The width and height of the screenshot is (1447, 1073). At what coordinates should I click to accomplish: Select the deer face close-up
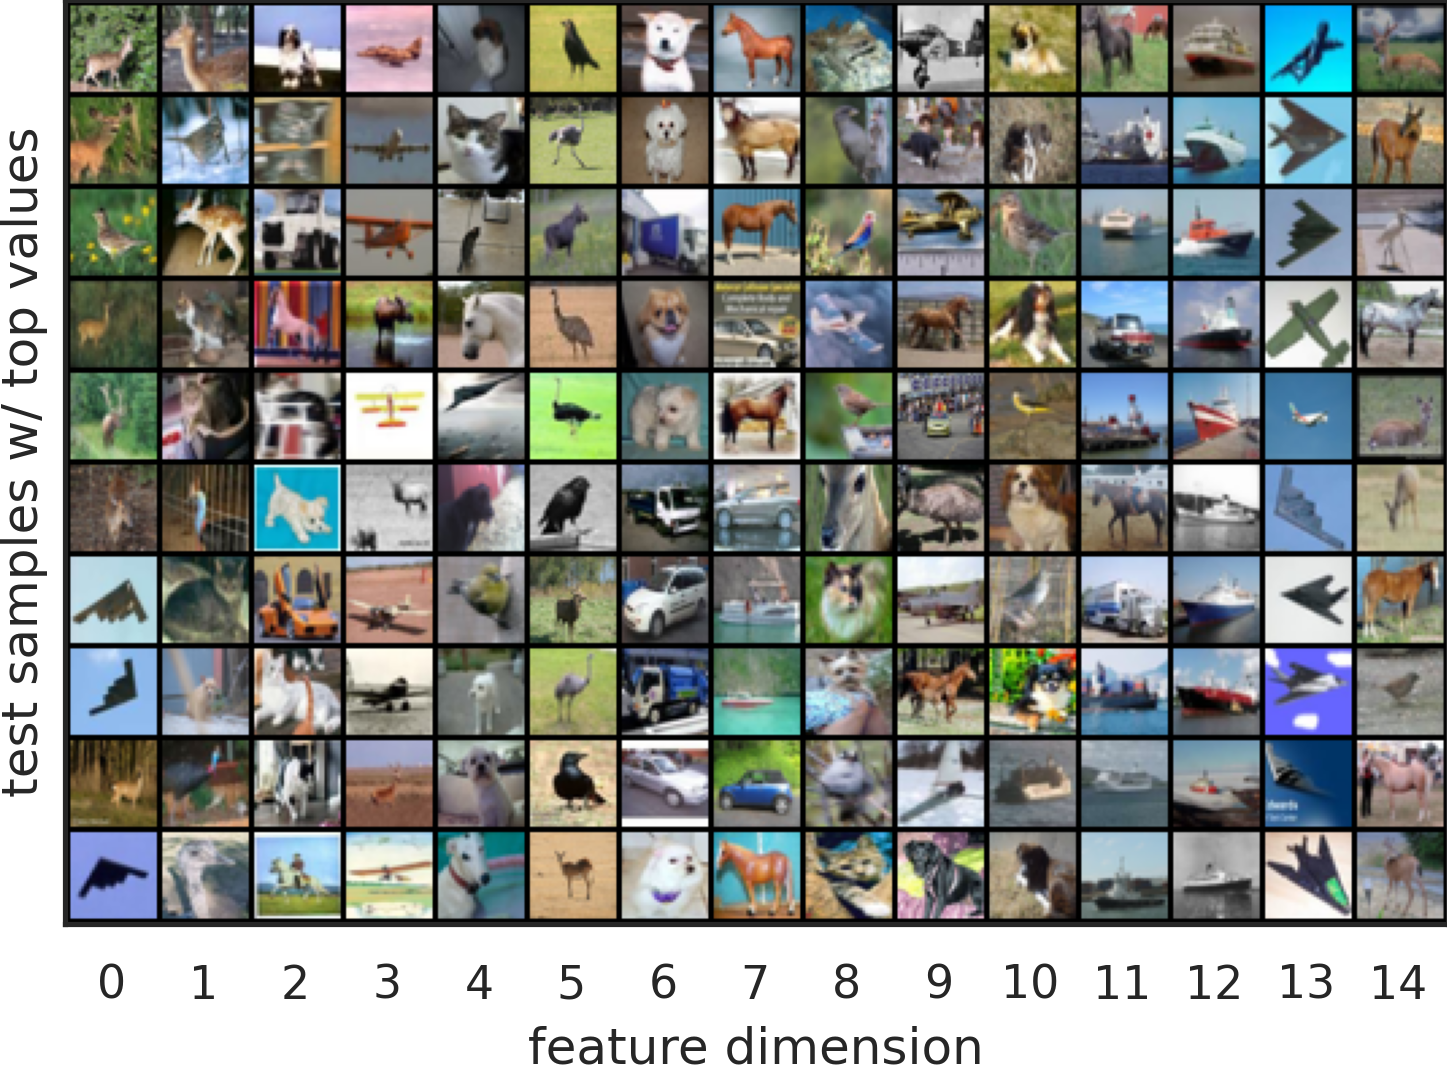point(849,508)
